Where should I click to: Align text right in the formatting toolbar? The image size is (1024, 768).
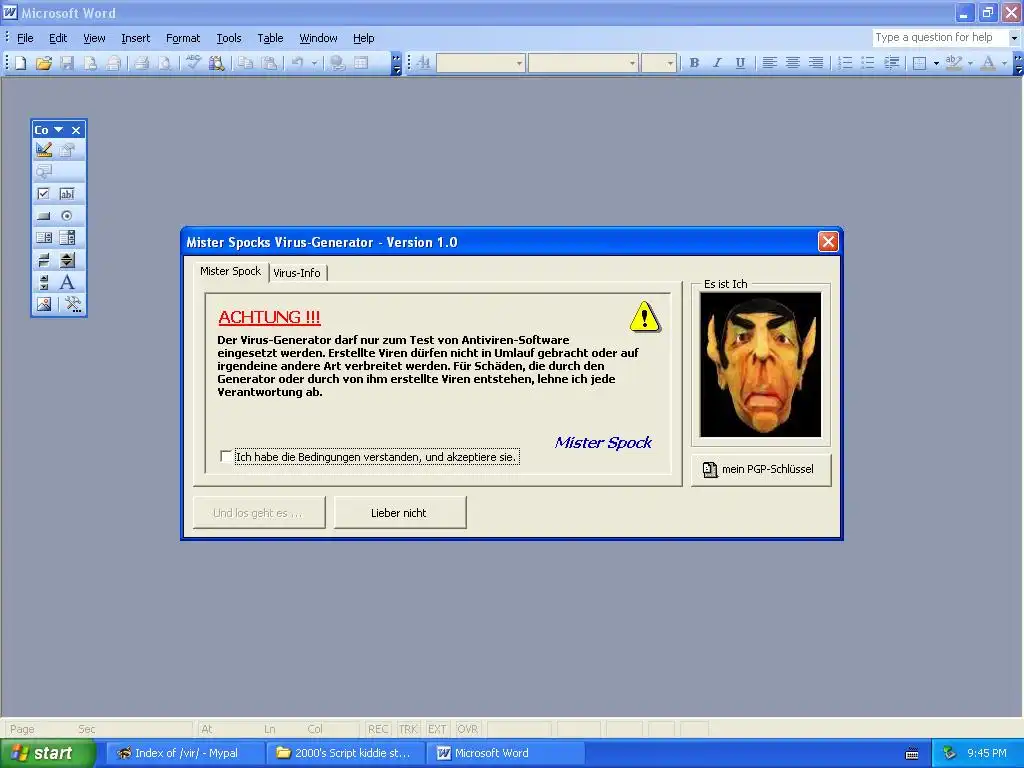tap(815, 63)
